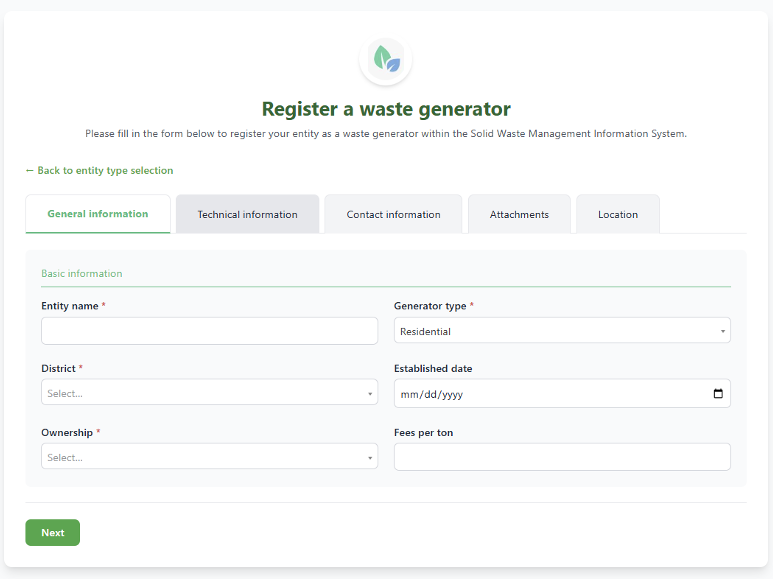Focus the Entity name input field
The width and height of the screenshot is (774, 580).
tap(210, 331)
